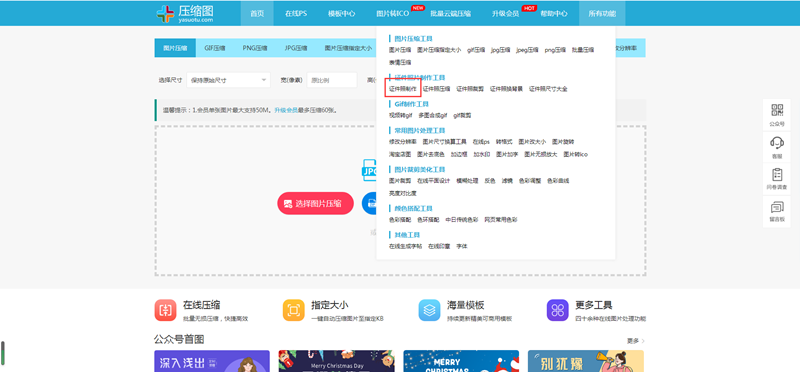Click the 更多 link beside 公众号首图
The height and width of the screenshot is (372, 800).
636,341
